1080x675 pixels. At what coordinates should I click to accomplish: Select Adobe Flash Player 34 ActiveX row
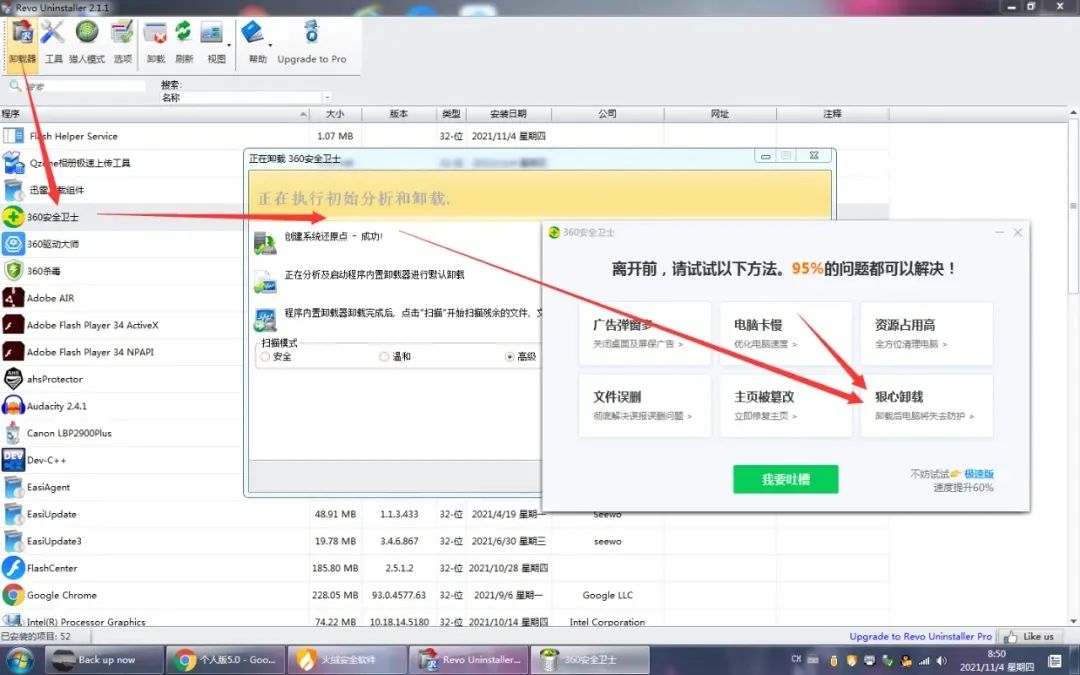click(x=121, y=324)
